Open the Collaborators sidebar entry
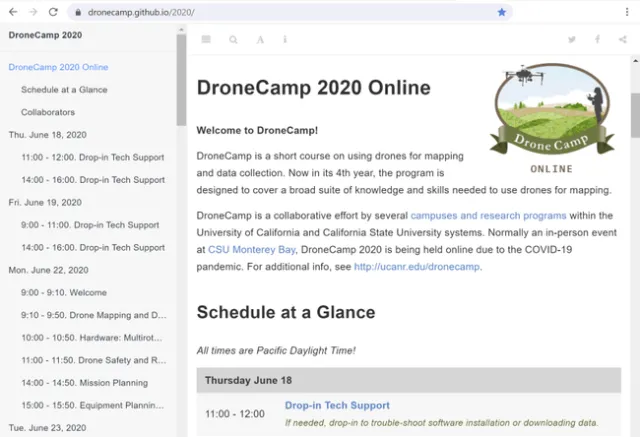Screen dimensions: 640x437 (x=48, y=112)
